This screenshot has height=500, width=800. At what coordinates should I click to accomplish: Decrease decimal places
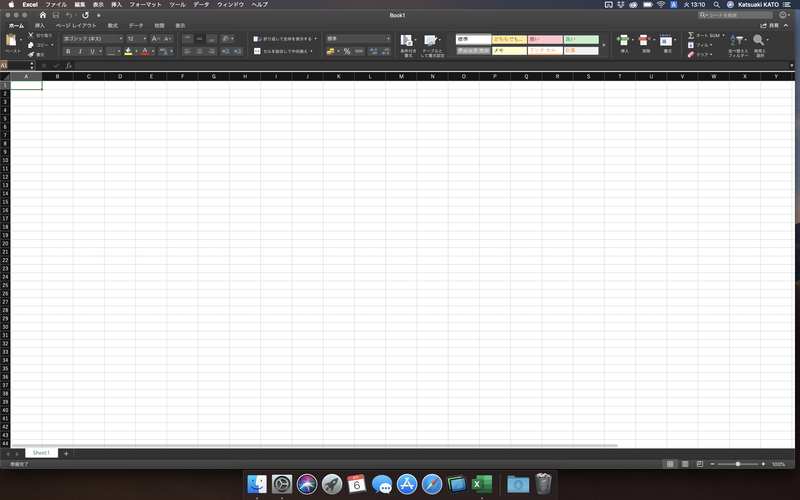[x=385, y=51]
